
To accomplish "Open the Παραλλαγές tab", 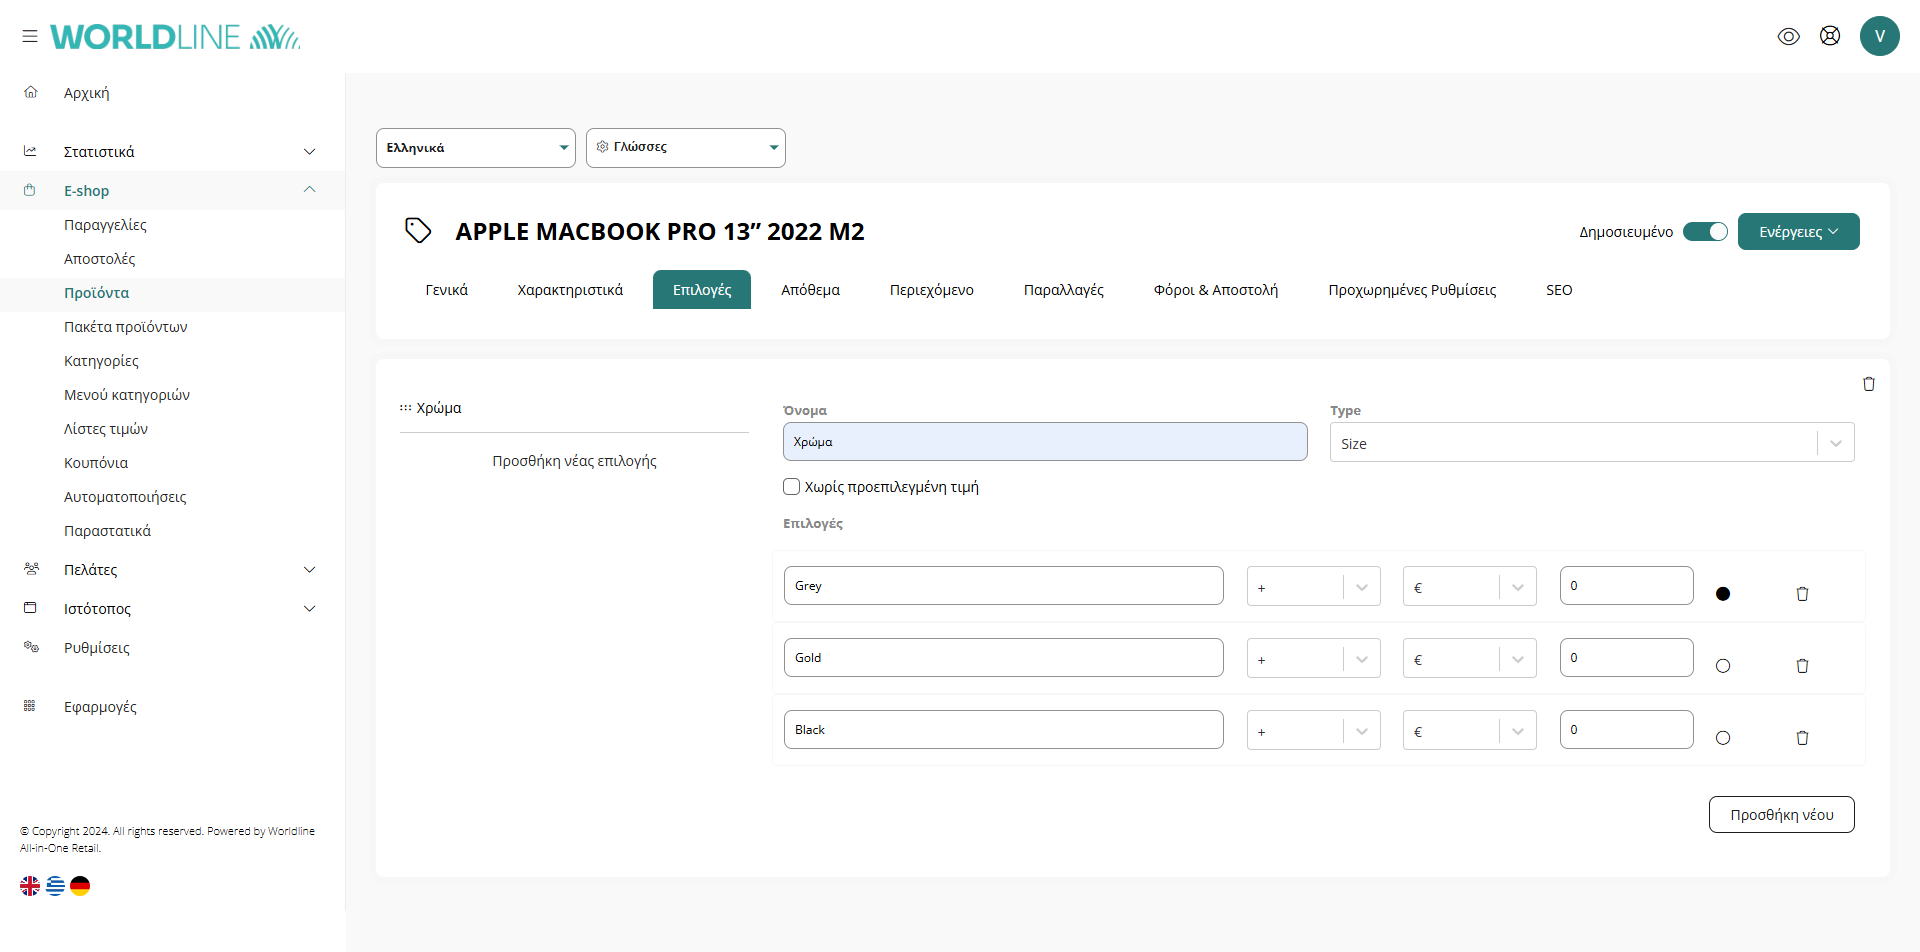I will point(1063,290).
